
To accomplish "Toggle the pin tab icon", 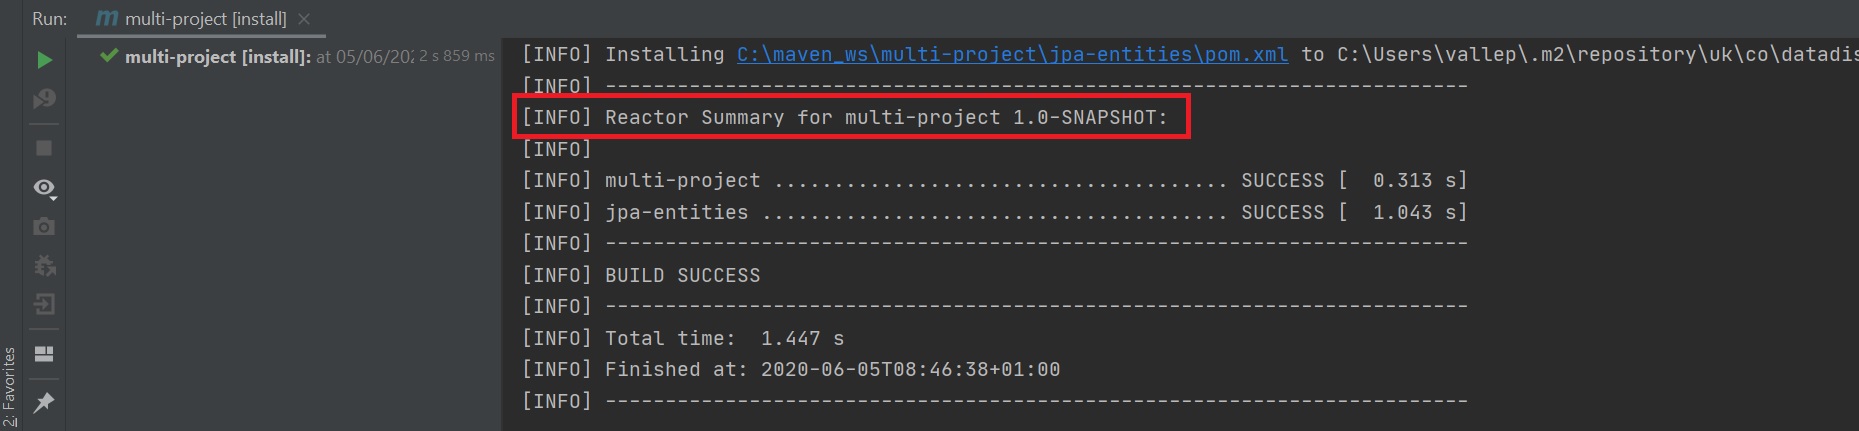I will pos(44,402).
